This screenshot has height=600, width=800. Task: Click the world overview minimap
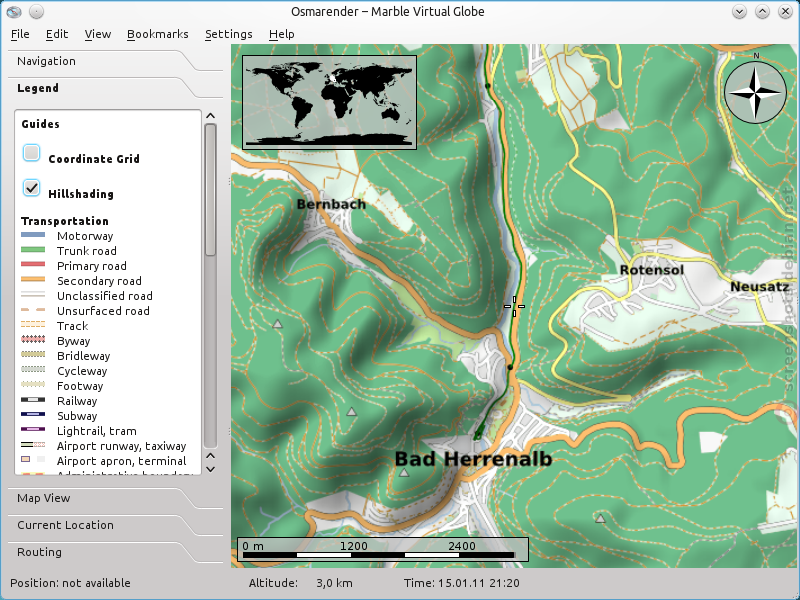330,103
